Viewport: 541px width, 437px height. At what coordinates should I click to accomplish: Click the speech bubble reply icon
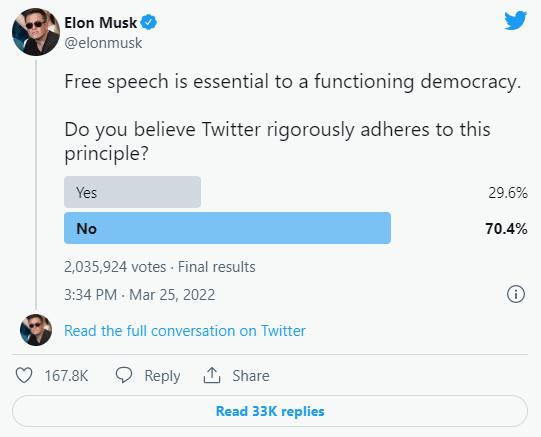point(124,375)
